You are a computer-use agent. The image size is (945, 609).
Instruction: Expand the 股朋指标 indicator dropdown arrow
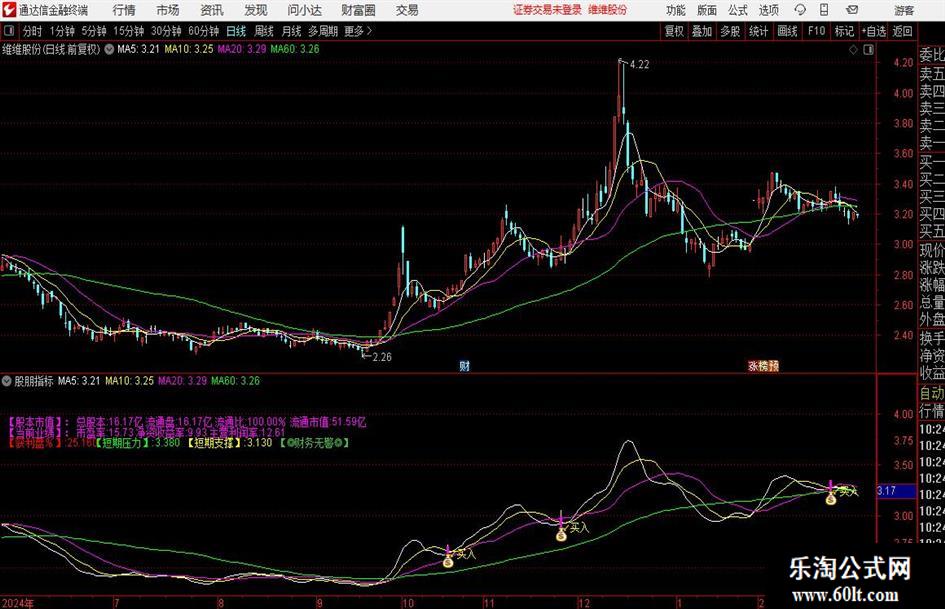[7, 380]
